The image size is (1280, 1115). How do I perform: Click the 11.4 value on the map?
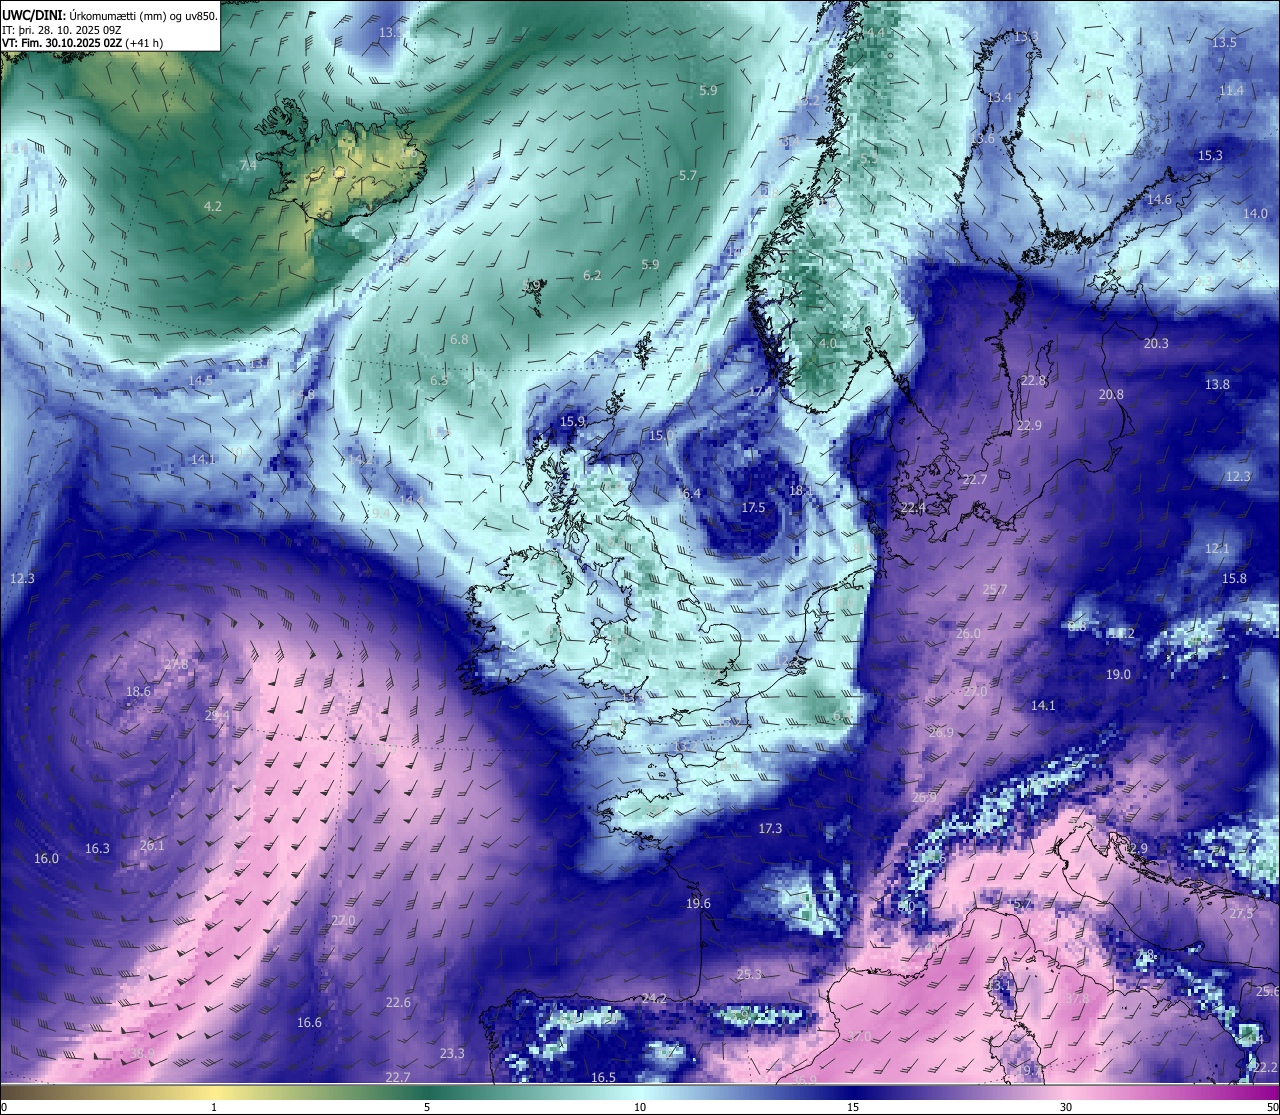pyautogui.click(x=1231, y=91)
